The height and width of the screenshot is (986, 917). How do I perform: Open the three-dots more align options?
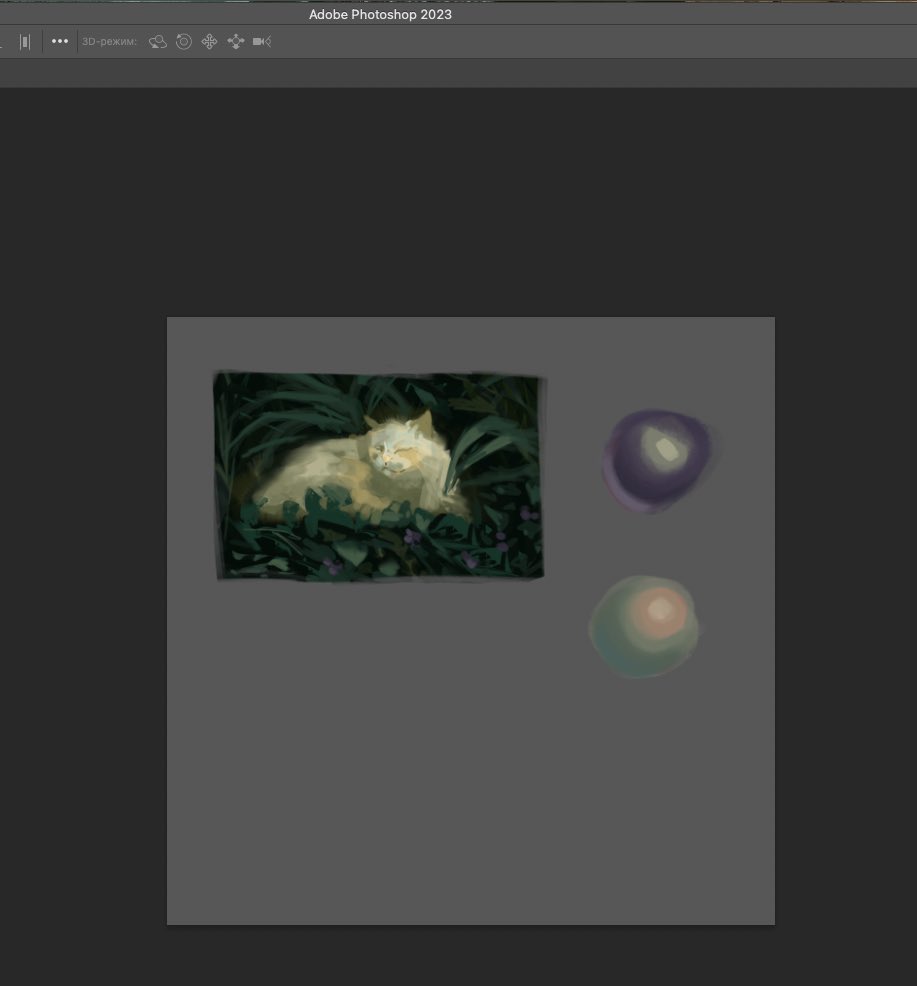tap(60, 42)
